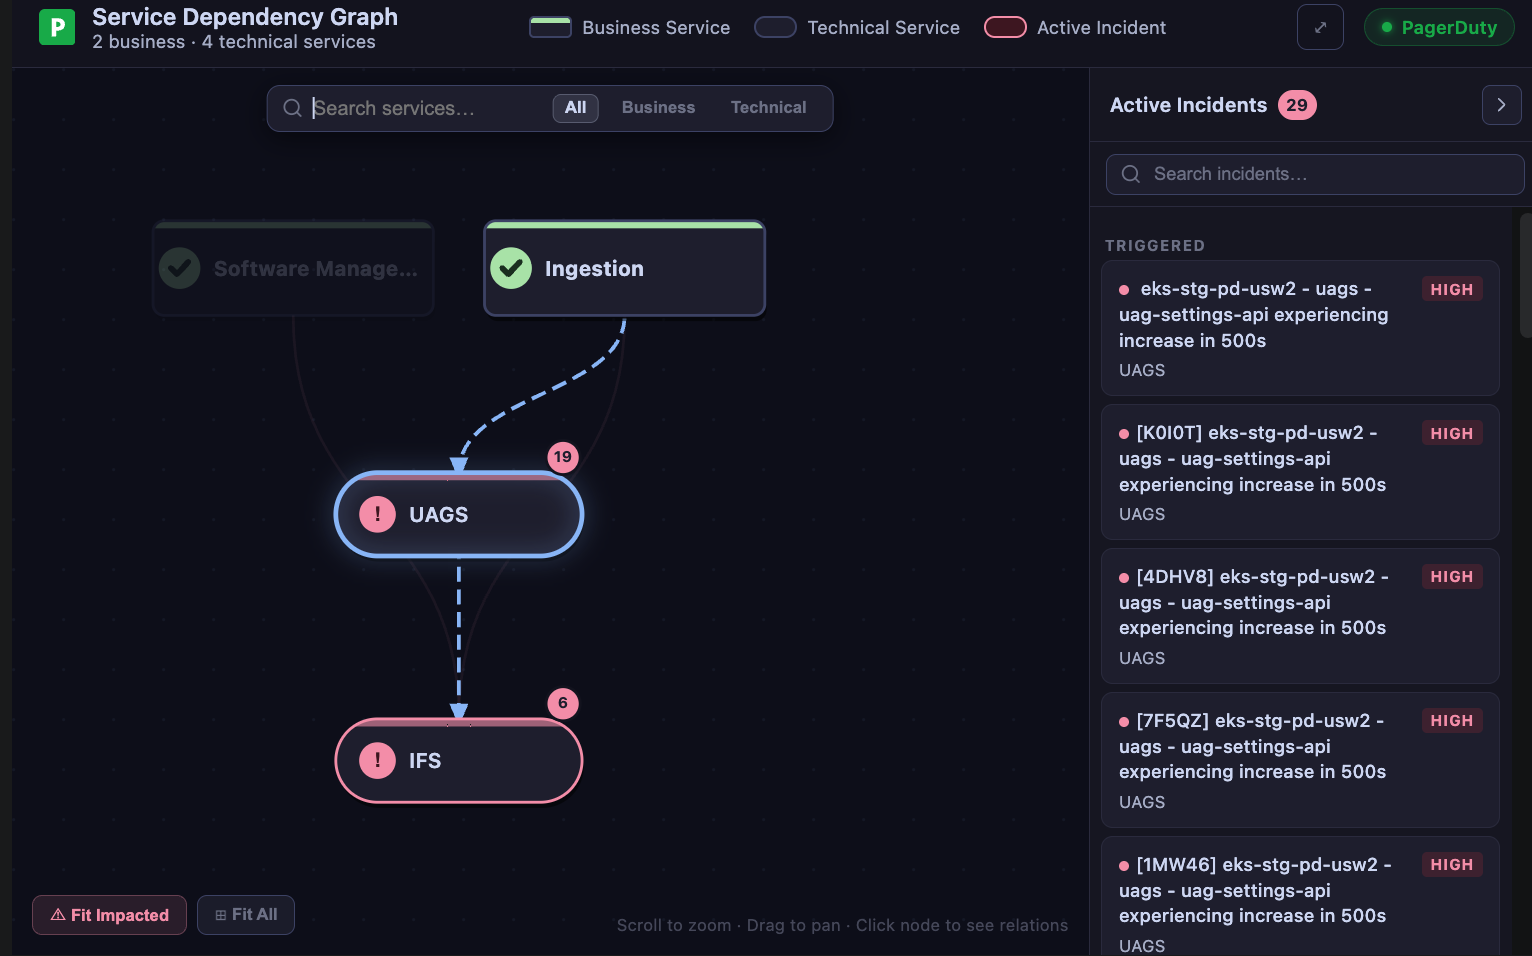
Task: Toggle the Business Service legend filter
Action: (550, 27)
